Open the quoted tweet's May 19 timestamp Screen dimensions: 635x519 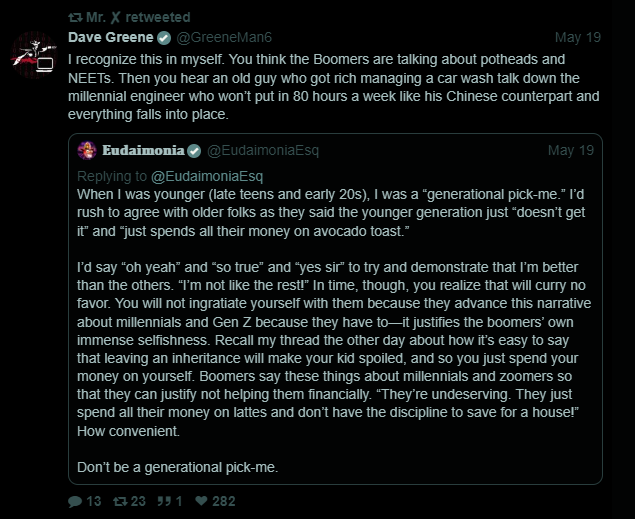(571, 150)
